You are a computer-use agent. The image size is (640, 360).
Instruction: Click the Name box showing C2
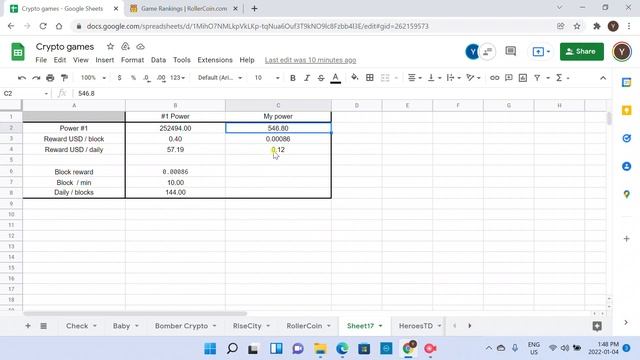[x=25, y=93]
